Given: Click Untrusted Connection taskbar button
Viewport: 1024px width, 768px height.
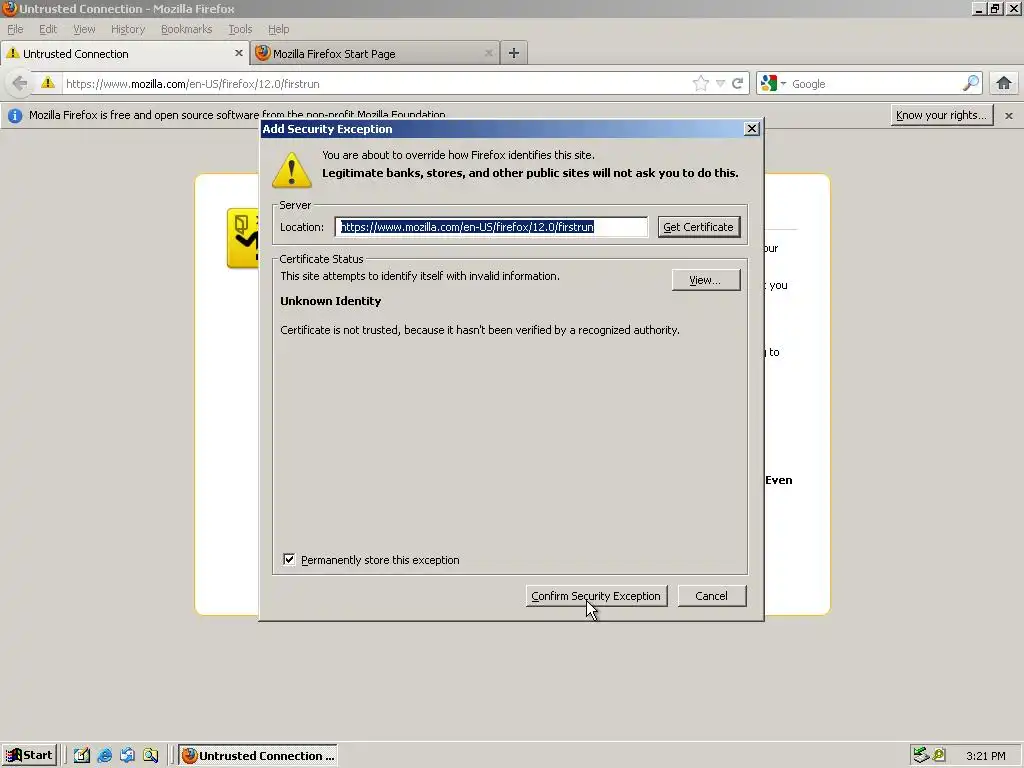Looking at the screenshot, I should 258,755.
